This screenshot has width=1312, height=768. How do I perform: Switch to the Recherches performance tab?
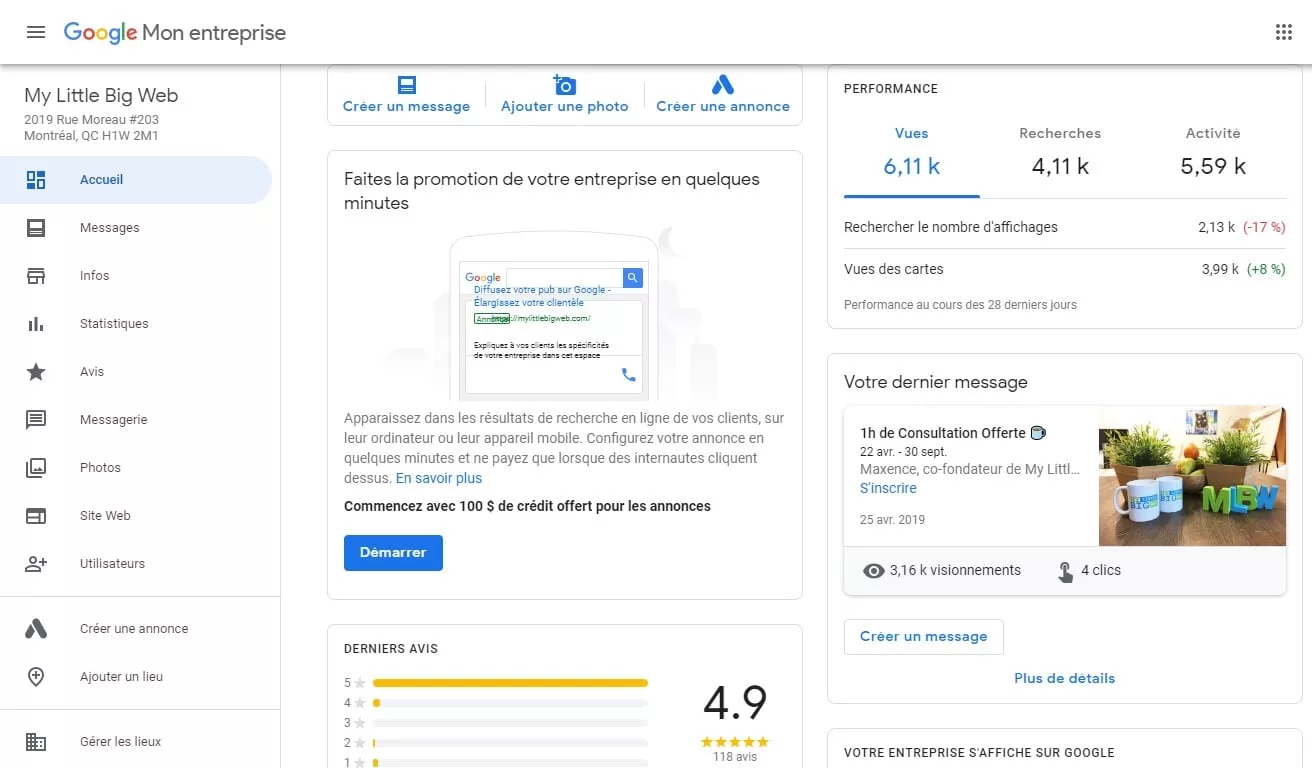(1060, 152)
